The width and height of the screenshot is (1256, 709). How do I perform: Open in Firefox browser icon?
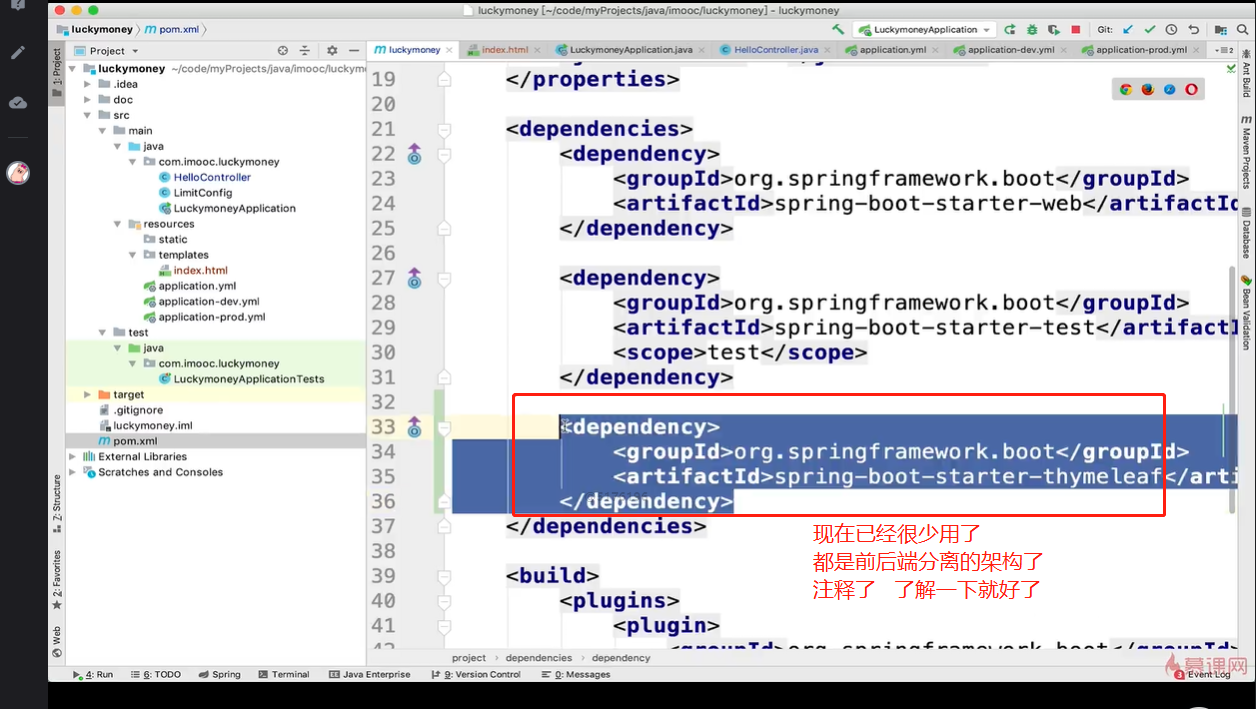1148,89
